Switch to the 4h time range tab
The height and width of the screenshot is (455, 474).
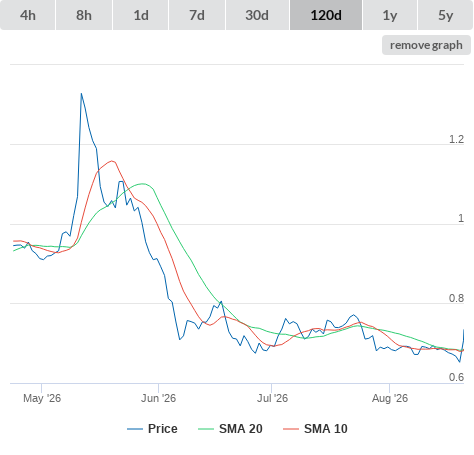click(28, 15)
